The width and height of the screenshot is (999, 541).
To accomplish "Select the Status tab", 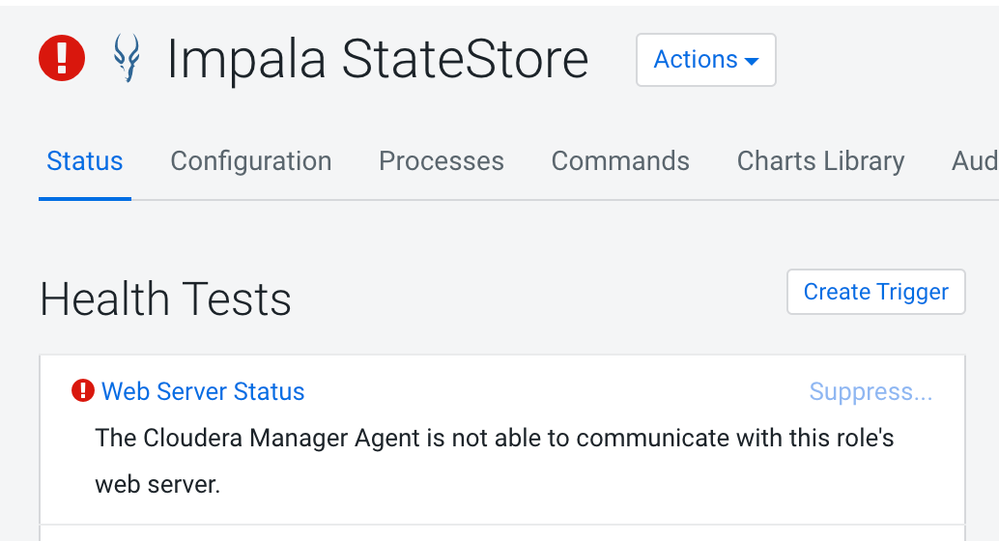I will 85,161.
